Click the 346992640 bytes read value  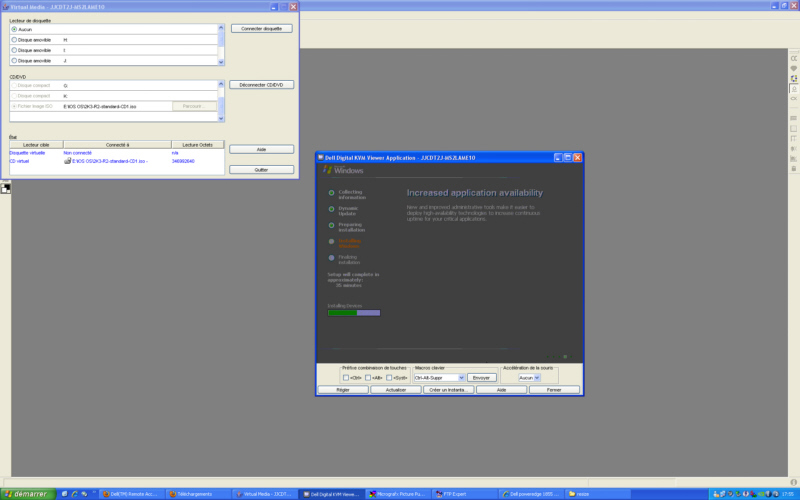[x=183, y=161]
